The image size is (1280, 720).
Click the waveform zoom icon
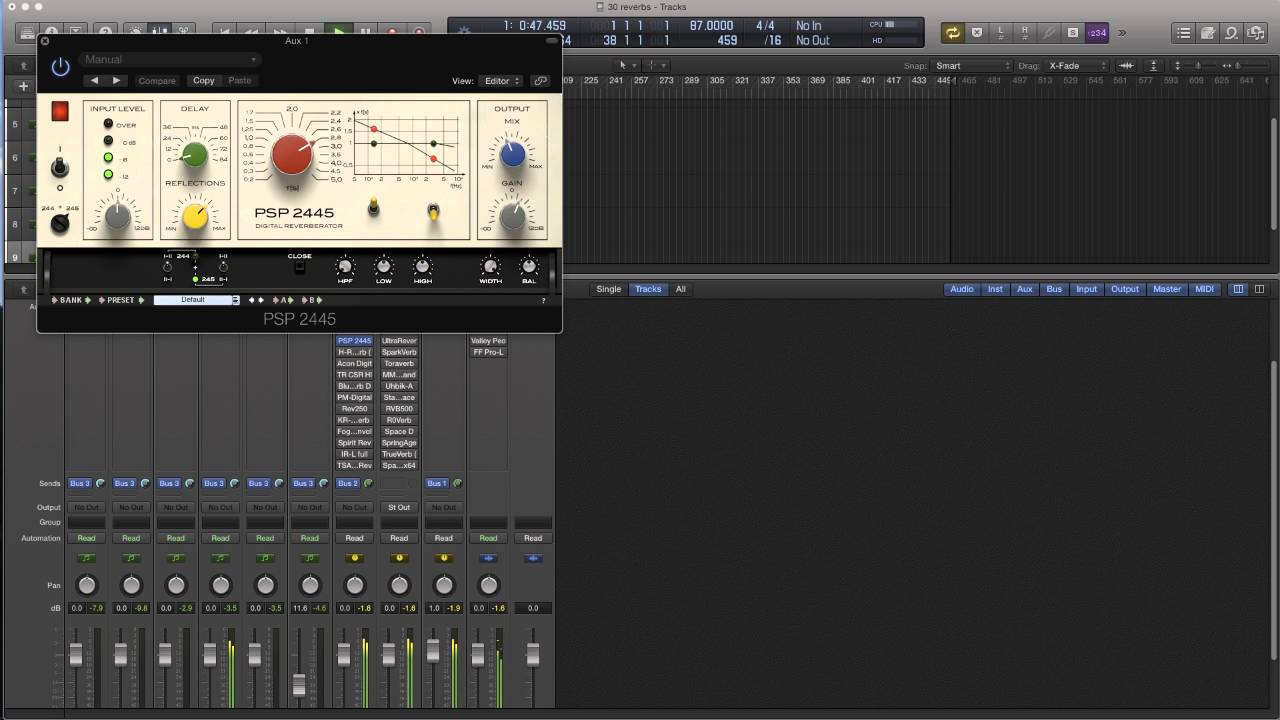(x=1126, y=66)
